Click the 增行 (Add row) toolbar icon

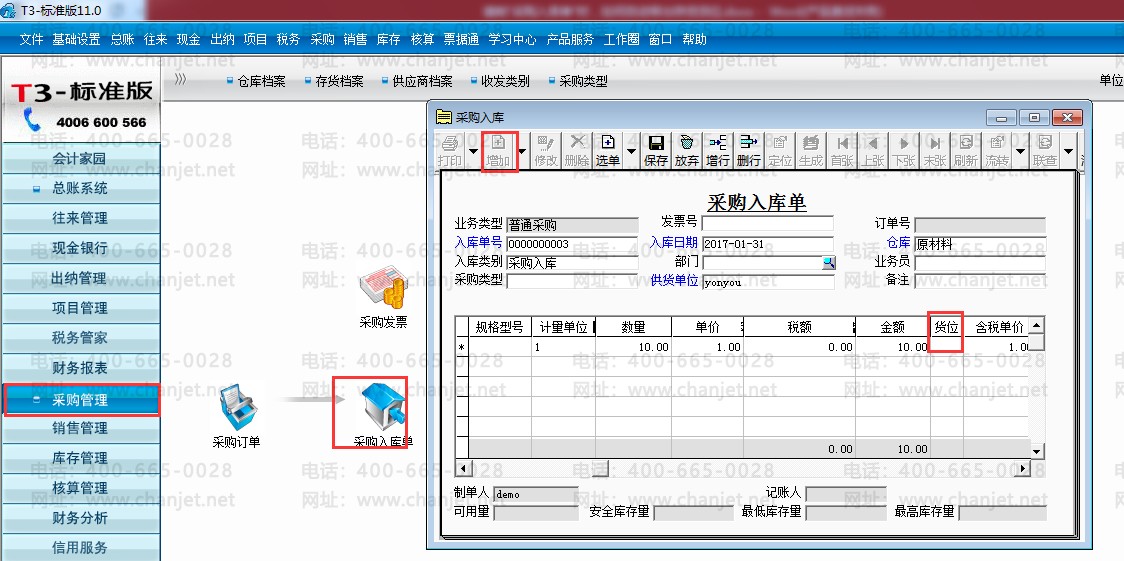click(x=718, y=151)
